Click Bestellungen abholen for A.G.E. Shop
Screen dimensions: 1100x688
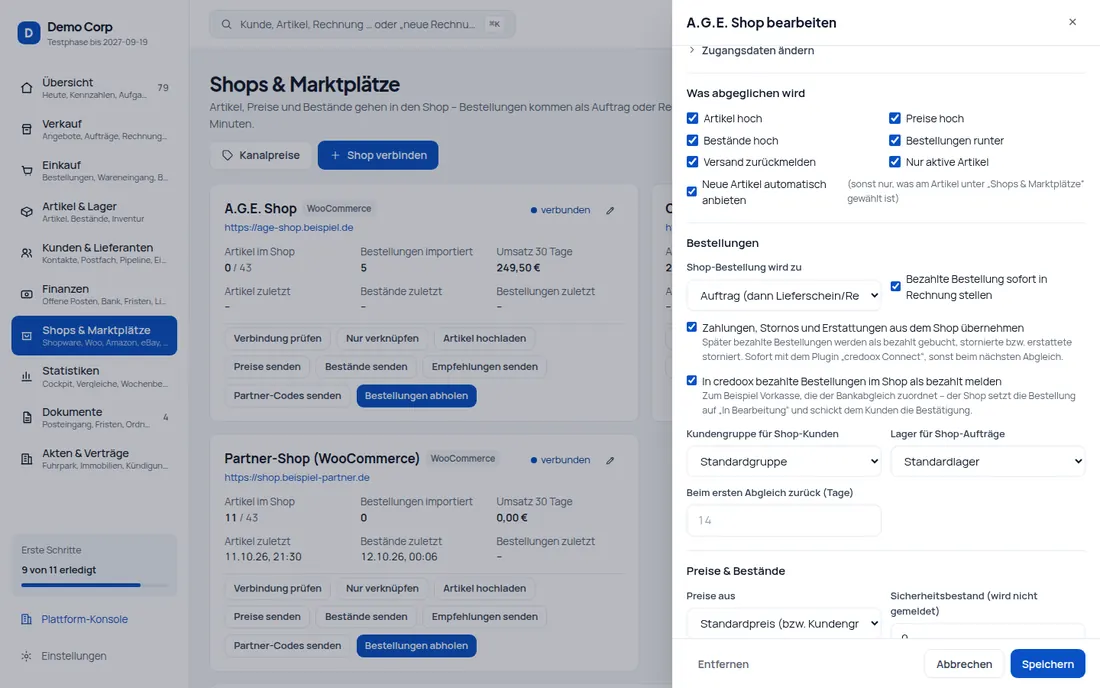click(416, 396)
